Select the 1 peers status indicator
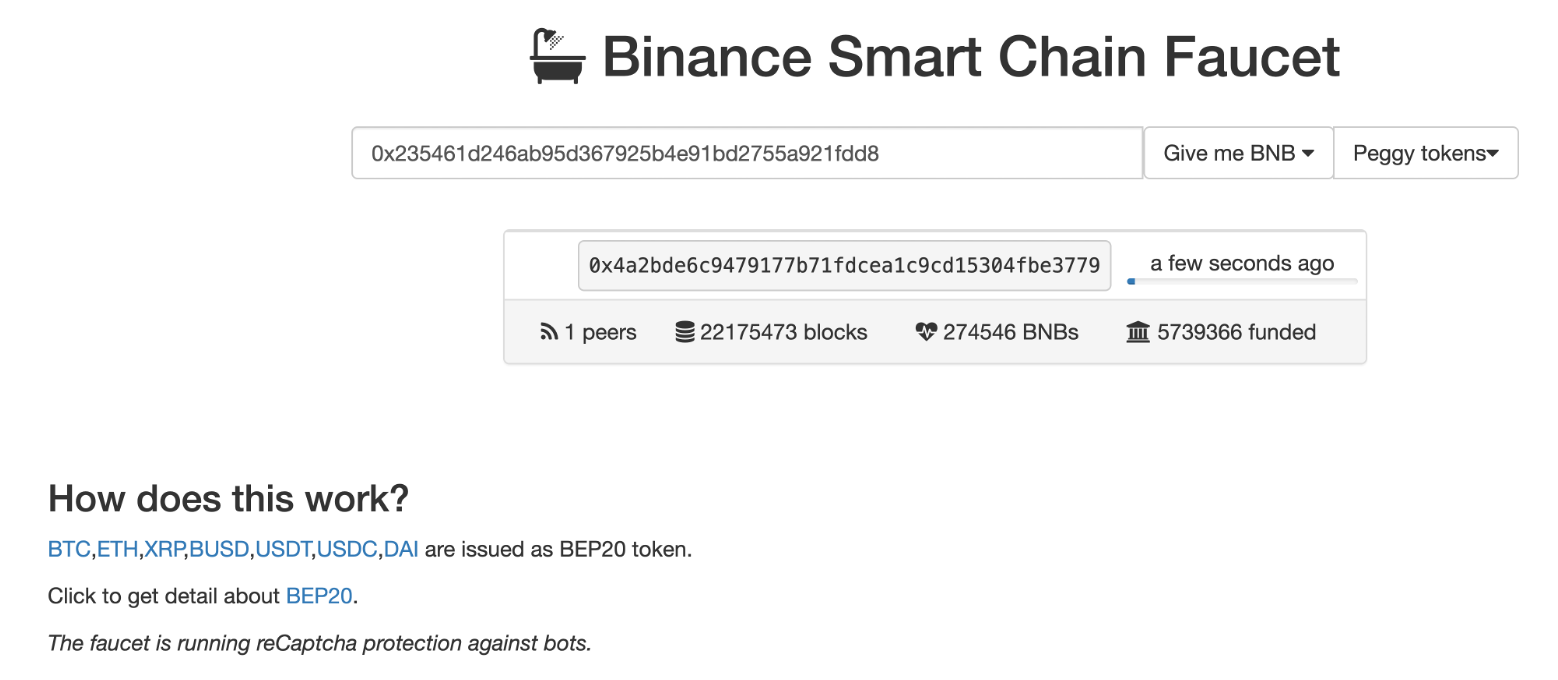Screen dimensions: 1558x680 pyautogui.click(x=590, y=332)
